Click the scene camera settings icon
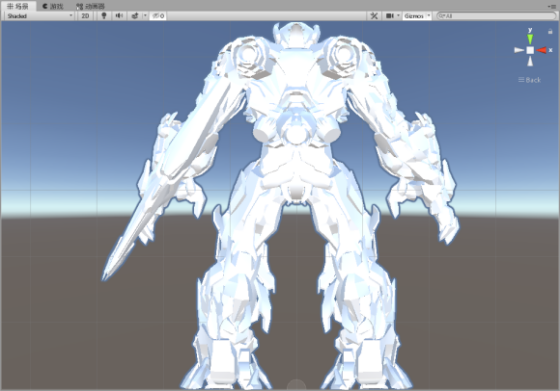The width and height of the screenshot is (560, 391). 390,16
